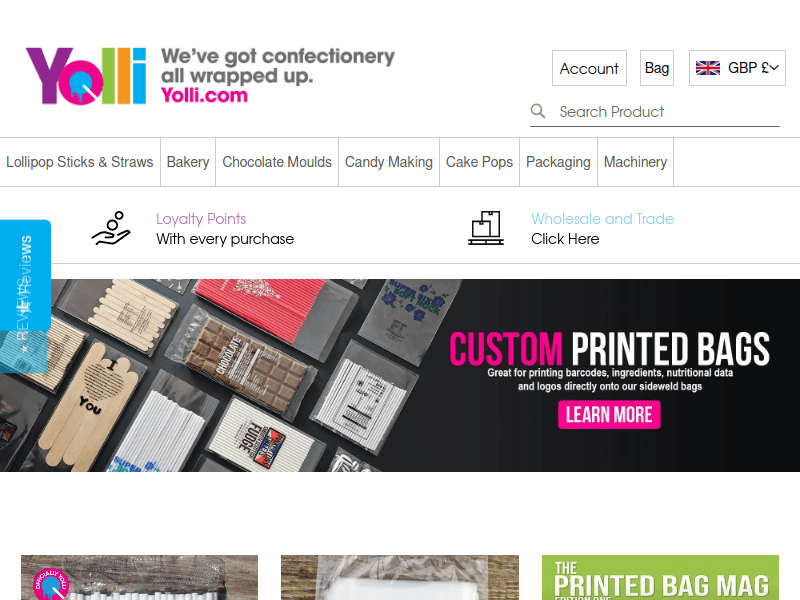Expand the GBP £ currency dropdown
The width and height of the screenshot is (800, 600).
737,68
